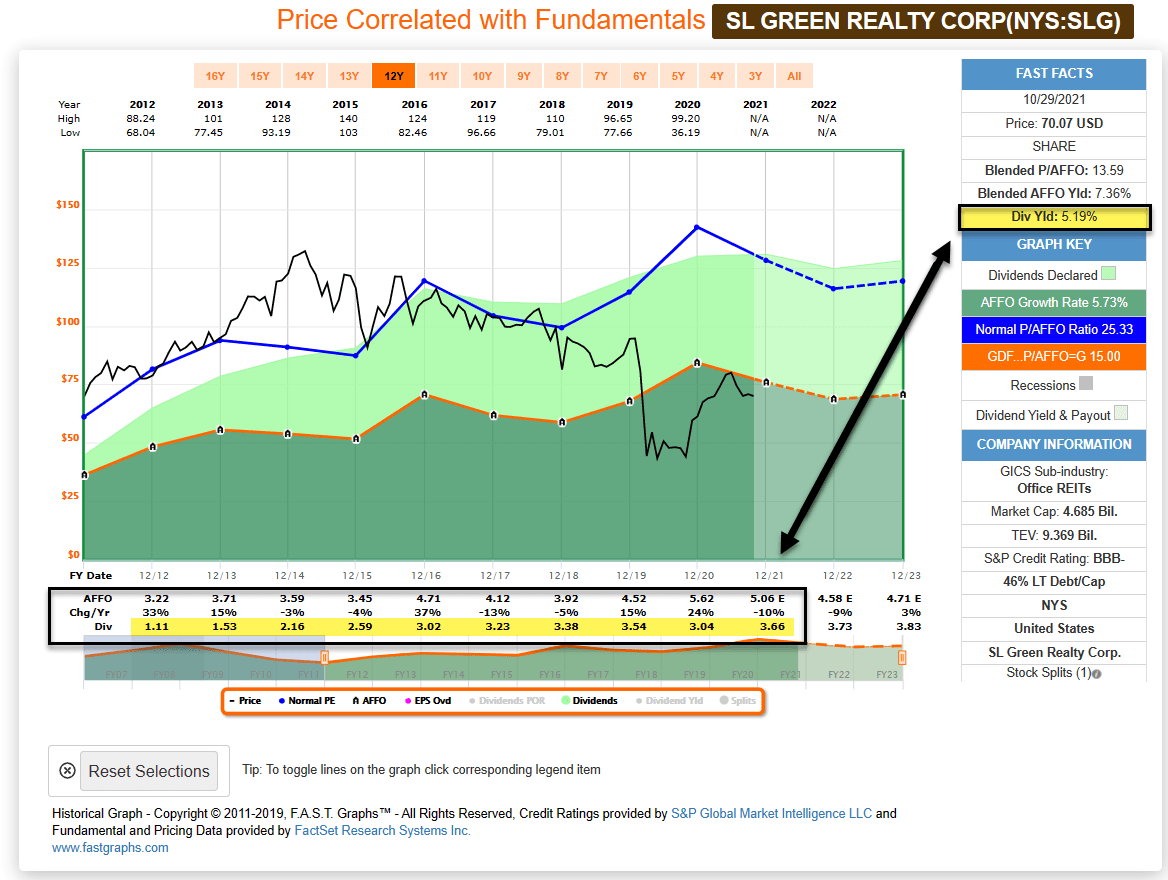Click the S&P Credit Rating: BBB- row
The height and width of the screenshot is (880, 1168).
click(1053, 559)
